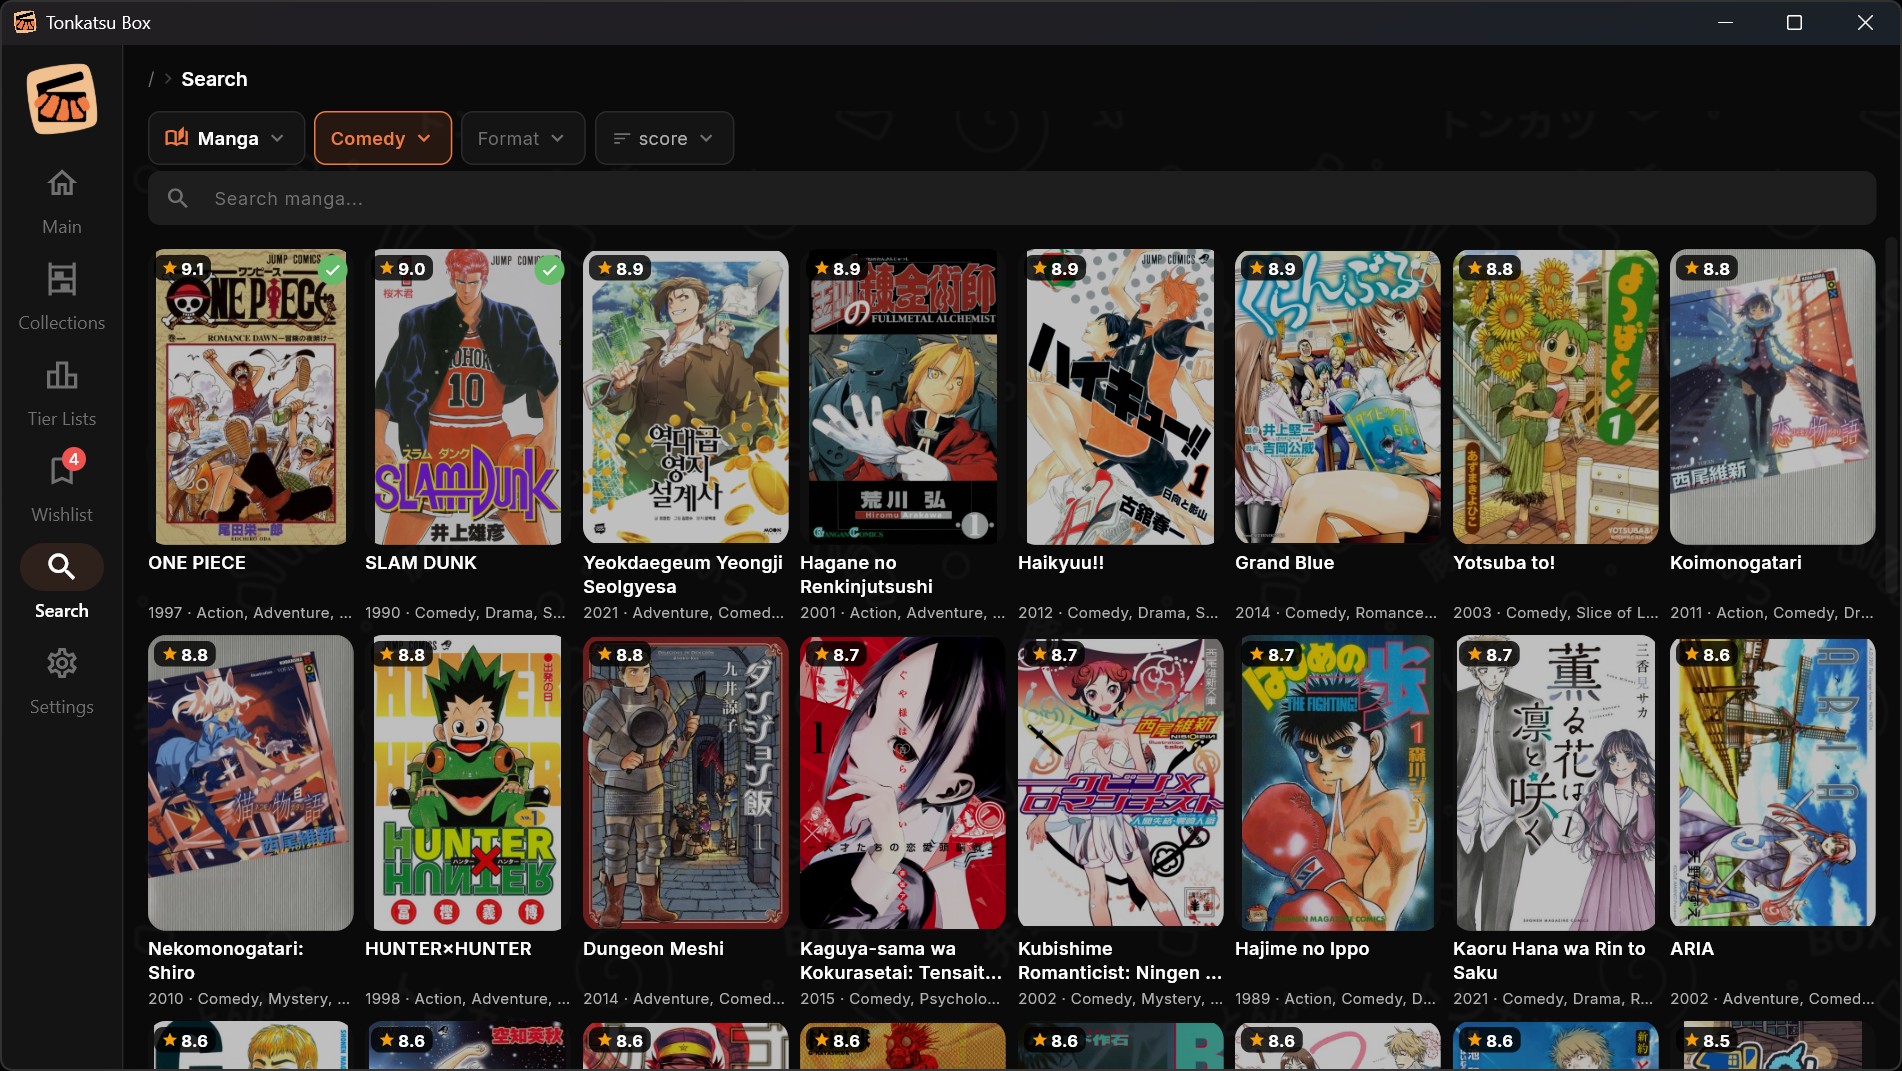This screenshot has width=1902, height=1071.
Task: Open the Manga media type dropdown
Action: pyautogui.click(x=225, y=138)
